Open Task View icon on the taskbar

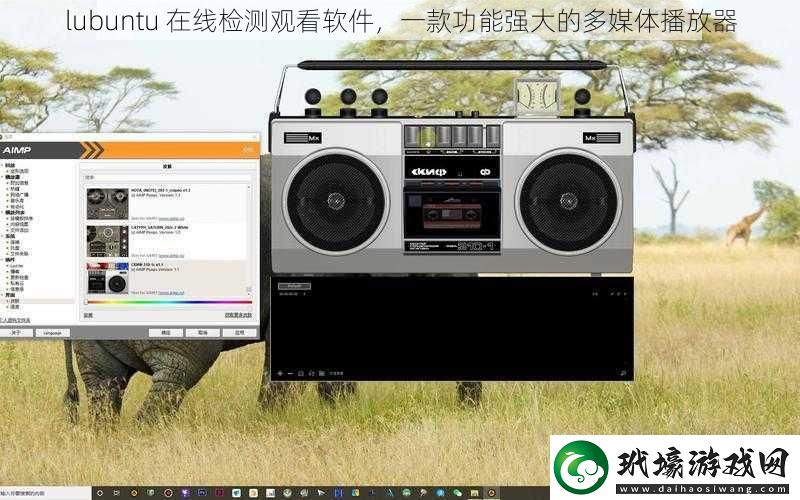click(x=116, y=493)
